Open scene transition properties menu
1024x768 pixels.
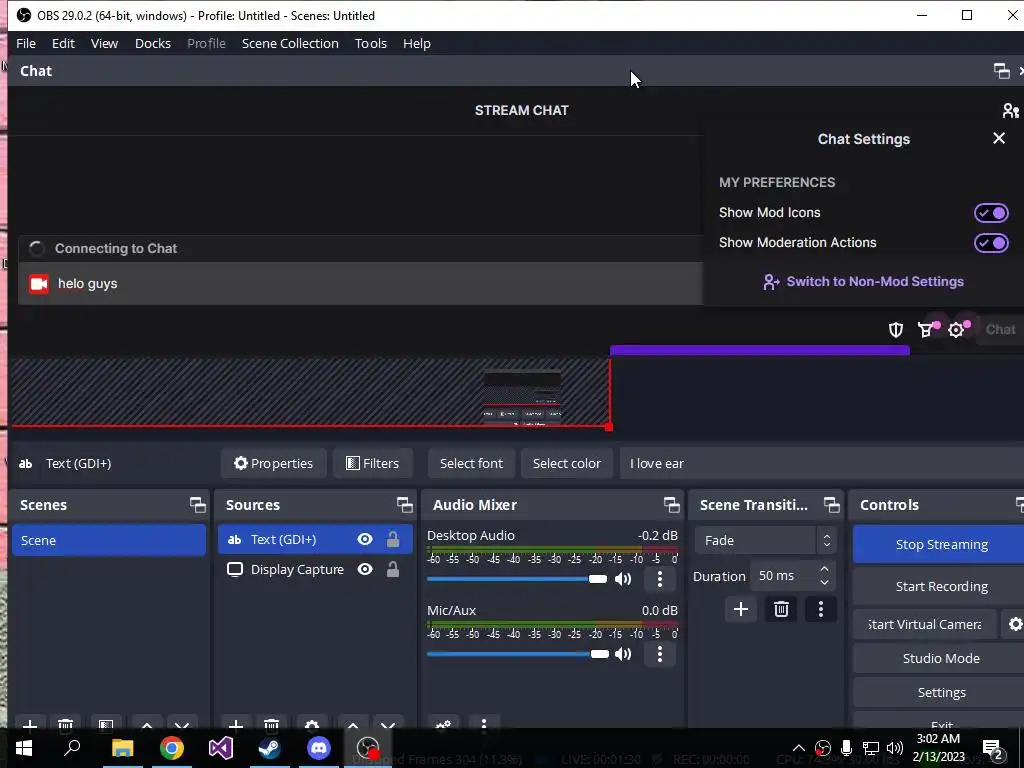pos(821,610)
